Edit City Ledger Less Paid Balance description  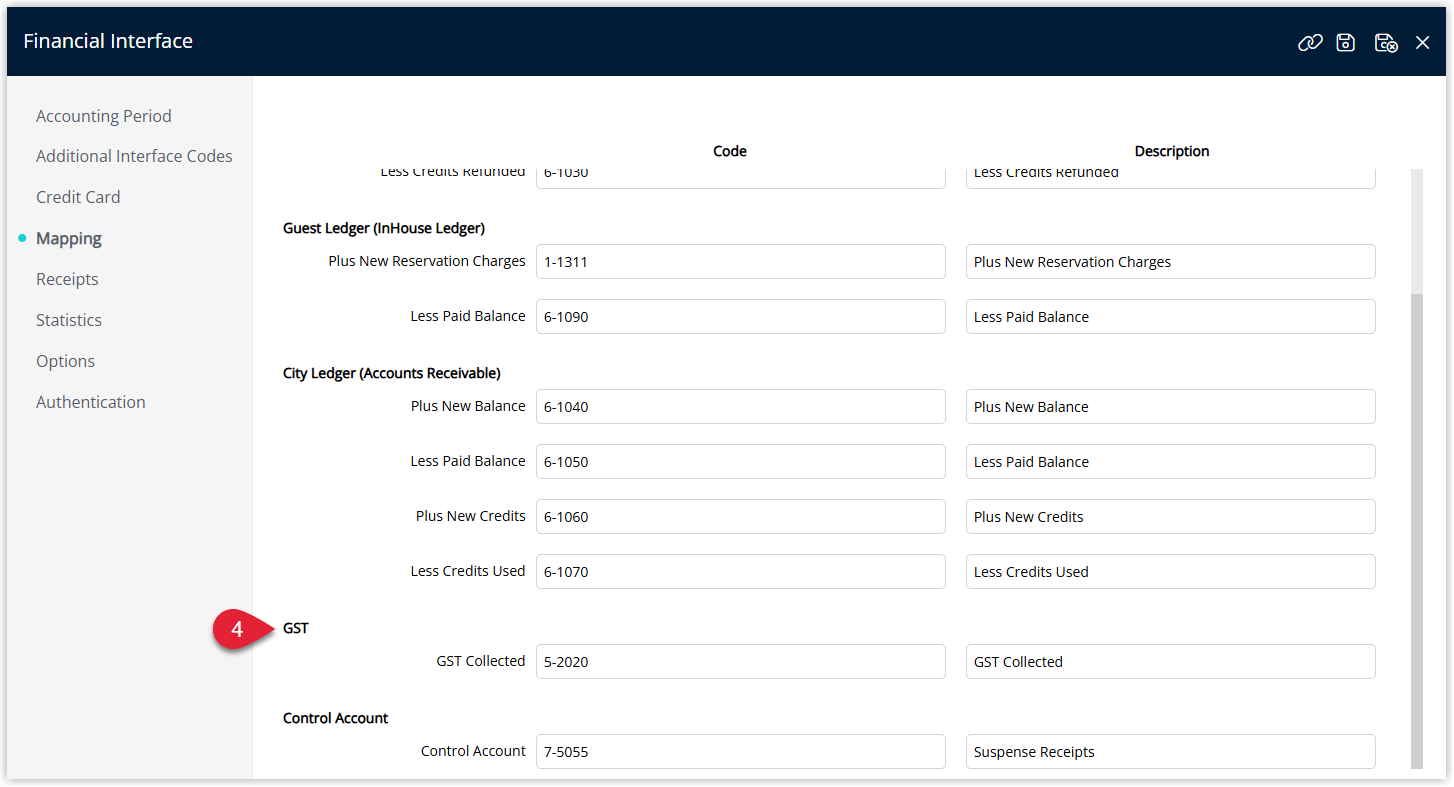pos(1170,462)
